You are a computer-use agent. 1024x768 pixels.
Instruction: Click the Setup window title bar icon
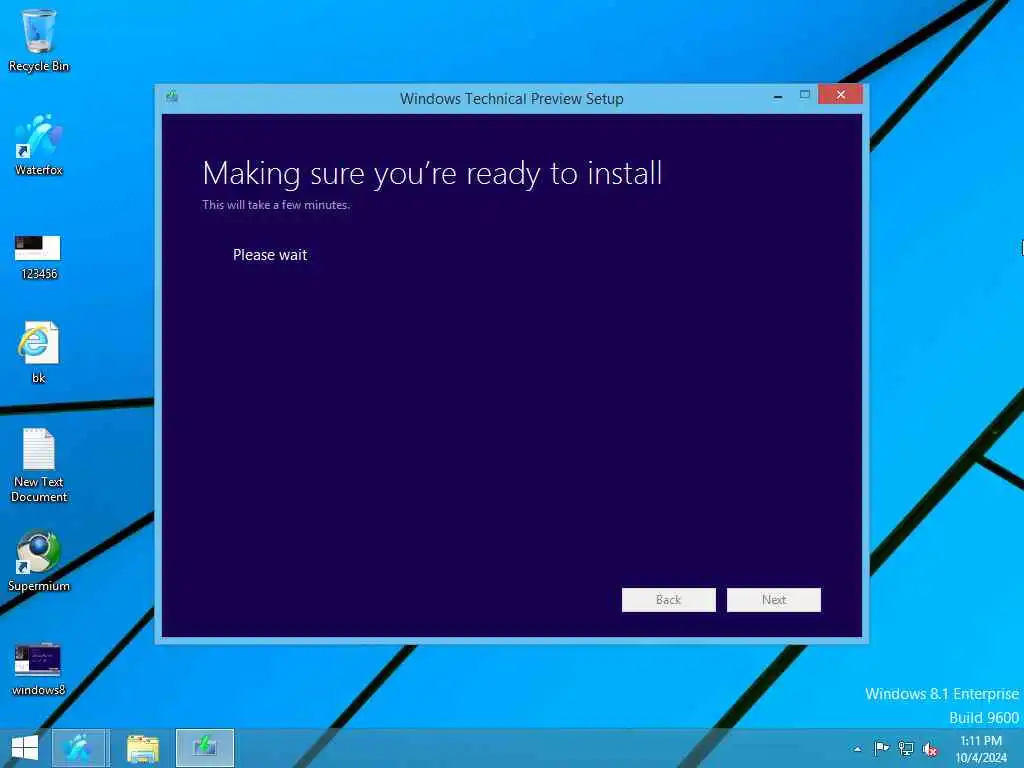(172, 97)
